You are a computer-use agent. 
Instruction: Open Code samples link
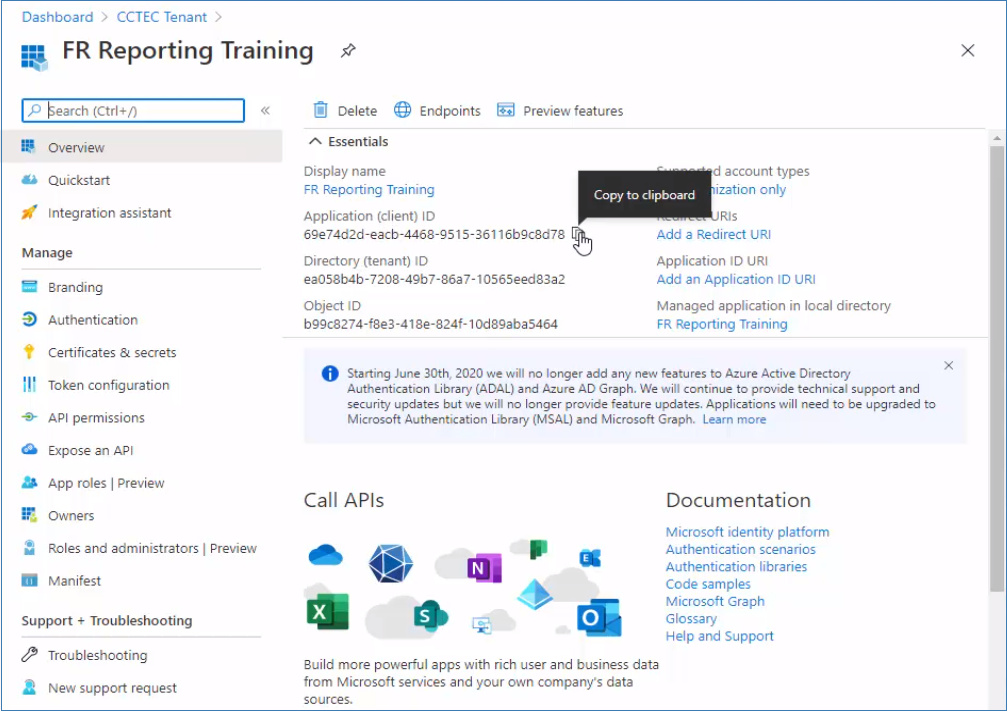(x=708, y=584)
